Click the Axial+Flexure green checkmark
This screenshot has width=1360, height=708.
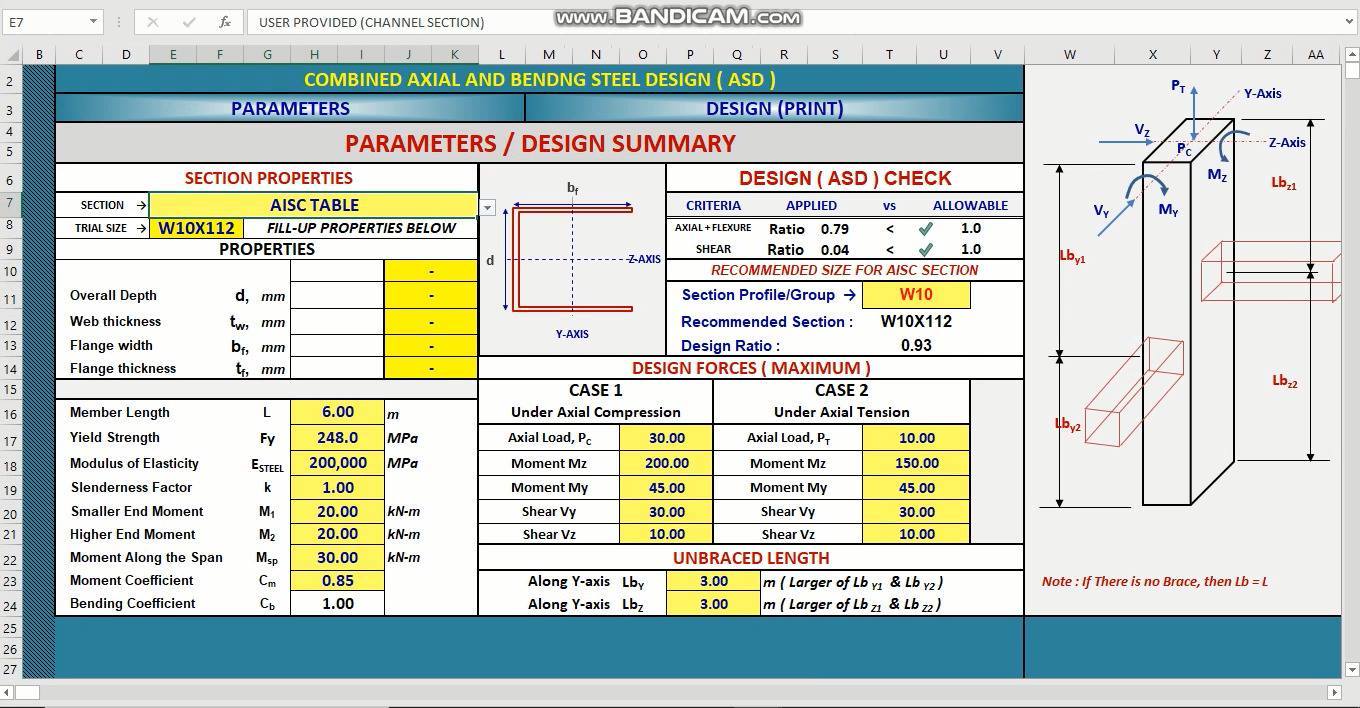click(925, 228)
